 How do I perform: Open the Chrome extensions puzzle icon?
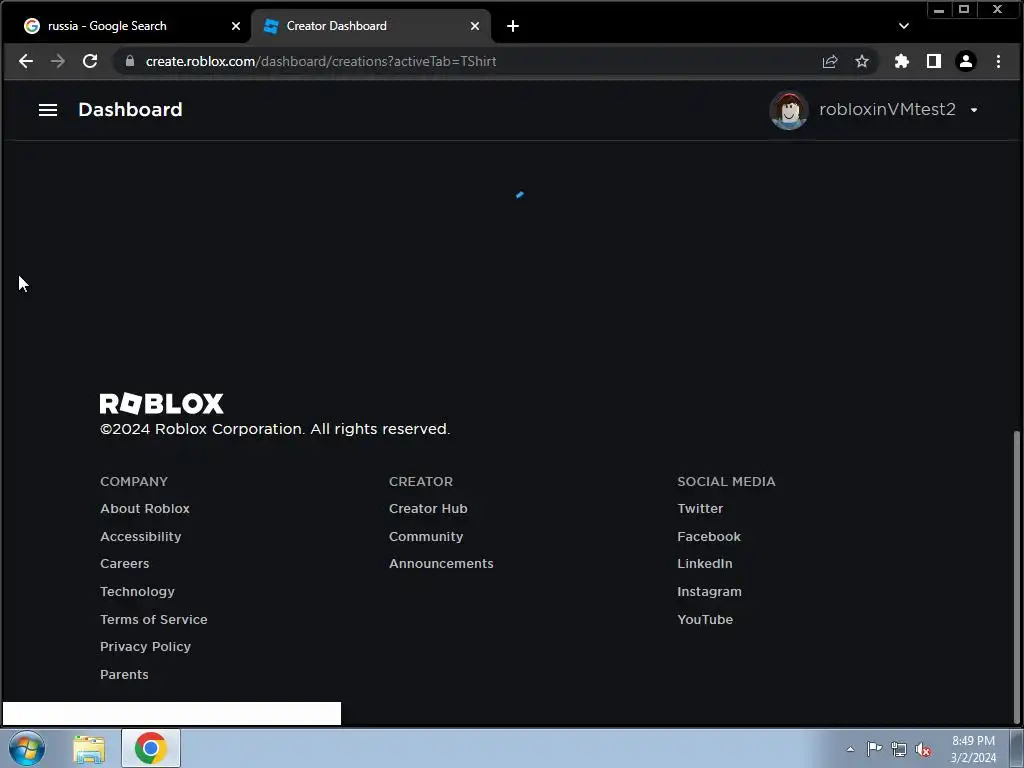coord(902,61)
